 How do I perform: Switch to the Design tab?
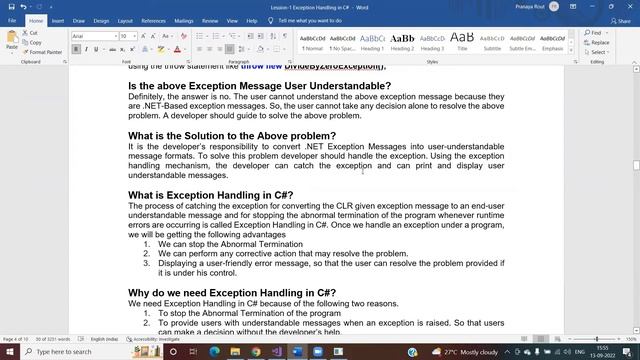point(101,21)
